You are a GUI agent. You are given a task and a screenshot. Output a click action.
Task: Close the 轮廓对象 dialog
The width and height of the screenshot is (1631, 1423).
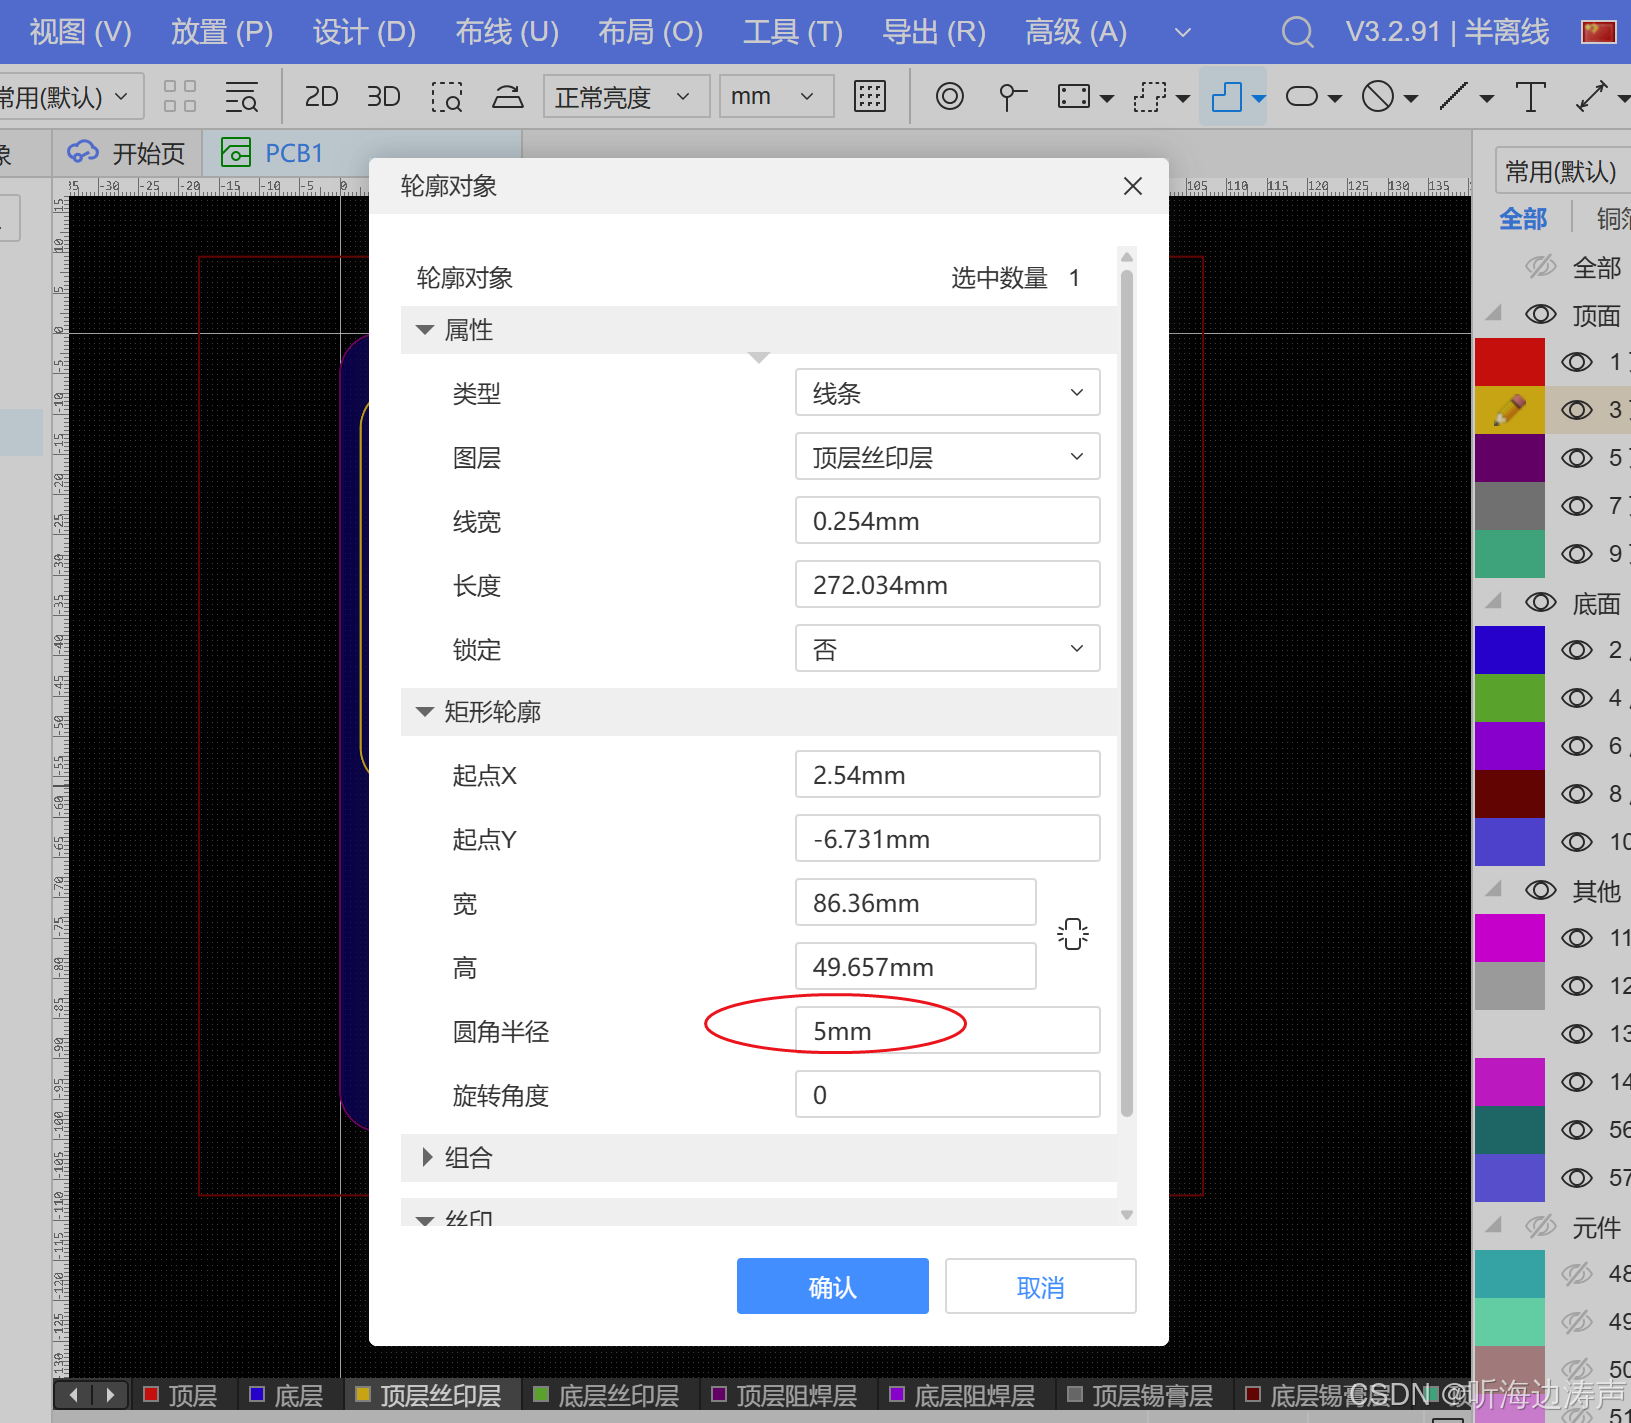[x=1133, y=186]
